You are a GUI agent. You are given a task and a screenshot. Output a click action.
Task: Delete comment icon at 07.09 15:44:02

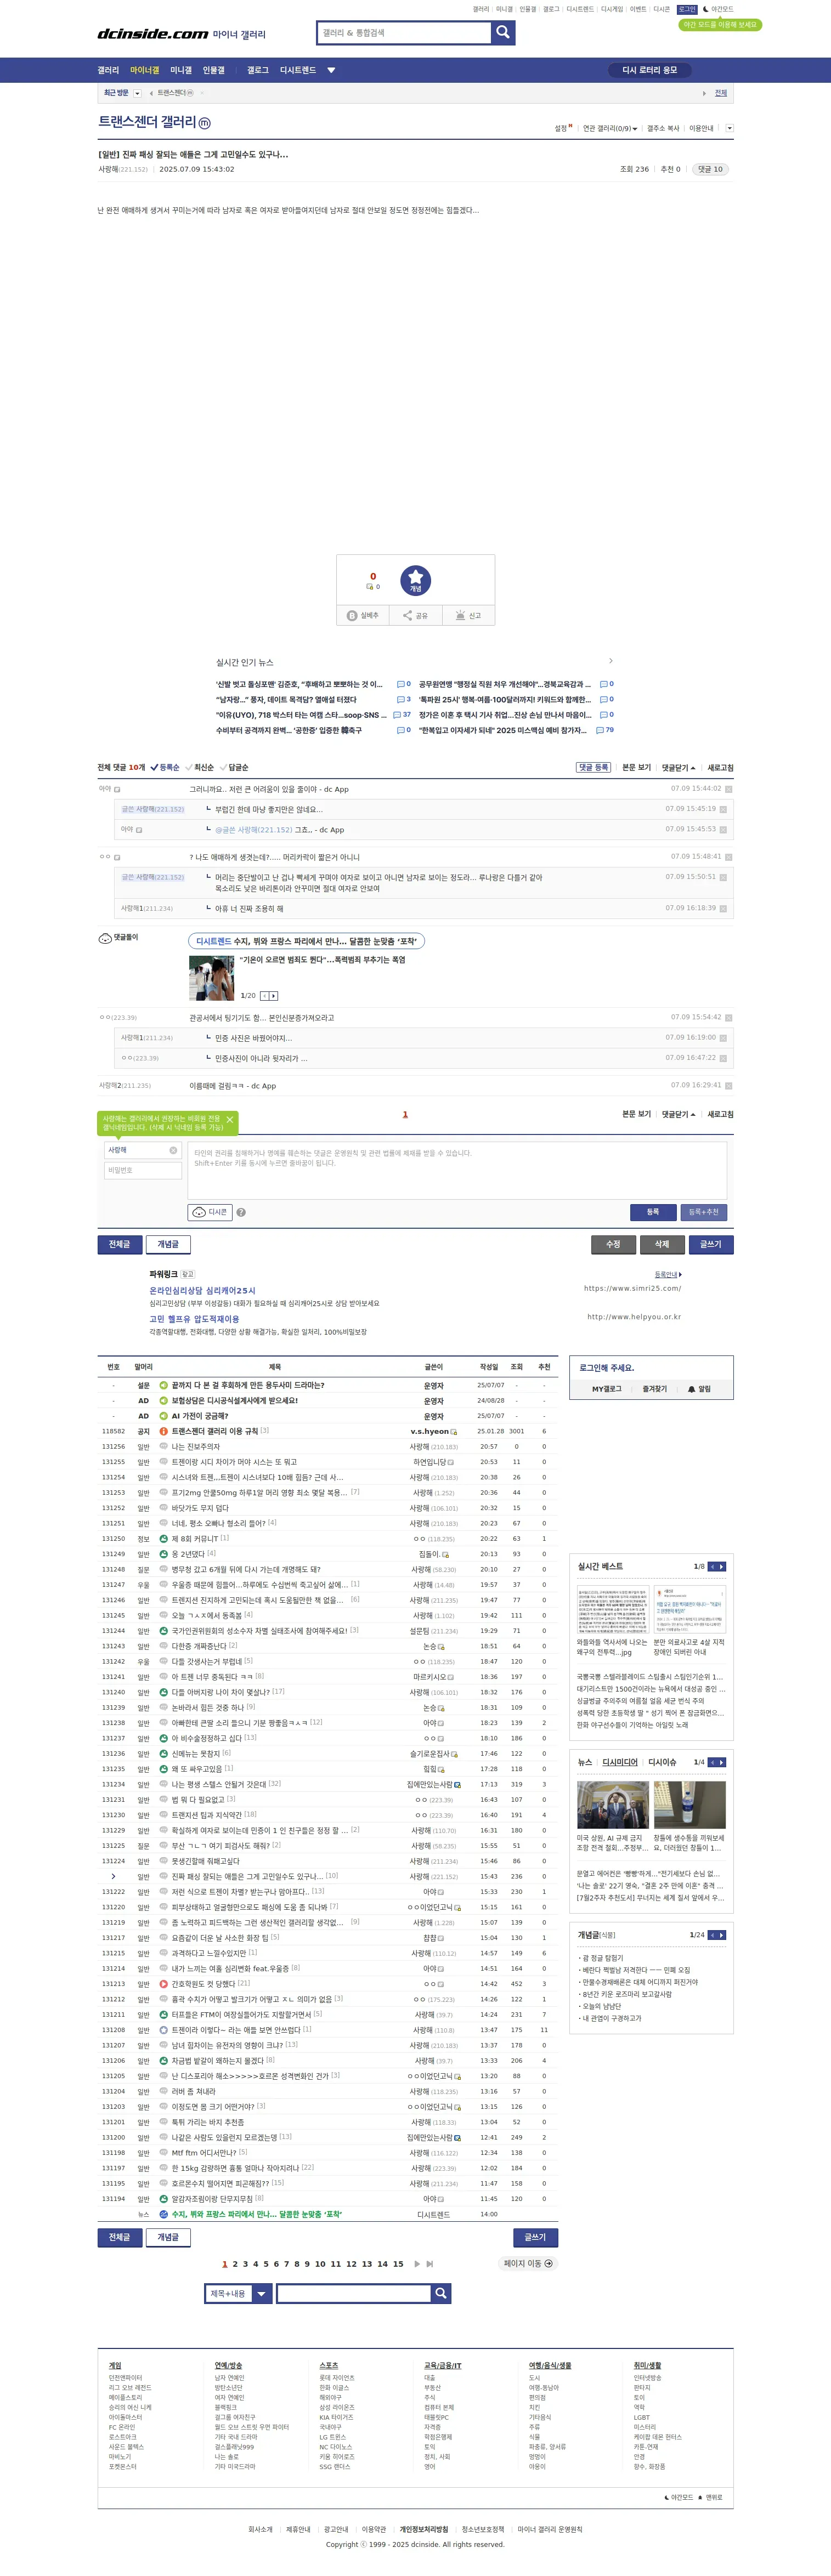(x=728, y=789)
